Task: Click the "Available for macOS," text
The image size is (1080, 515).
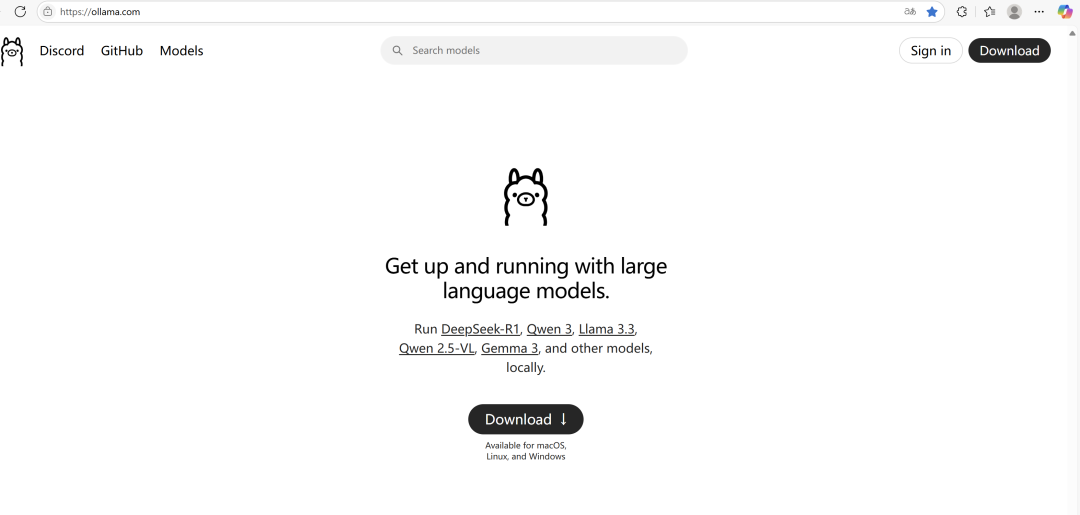Action: tap(526, 445)
